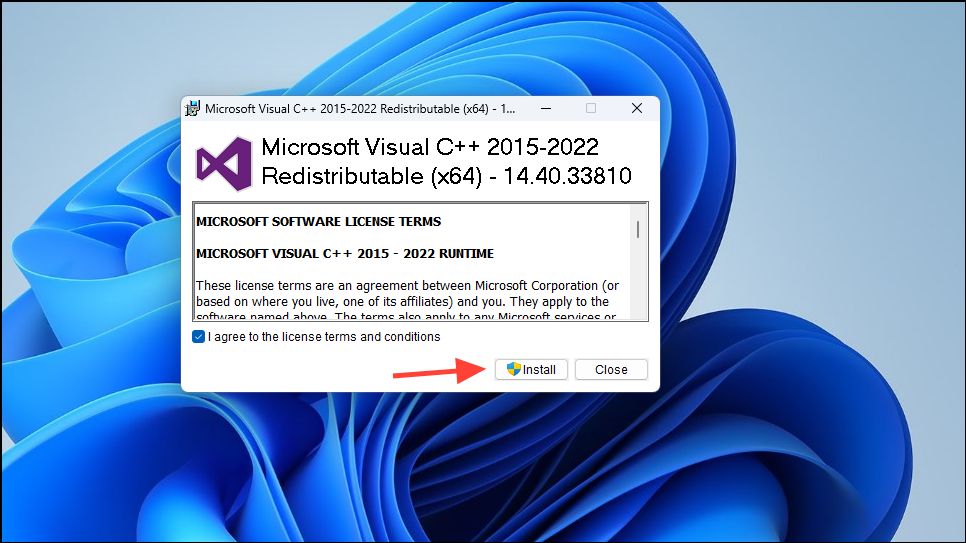The width and height of the screenshot is (966, 543).
Task: Click the "Redistributable (x64) - 14.40.33810" heading
Action: coord(447,176)
